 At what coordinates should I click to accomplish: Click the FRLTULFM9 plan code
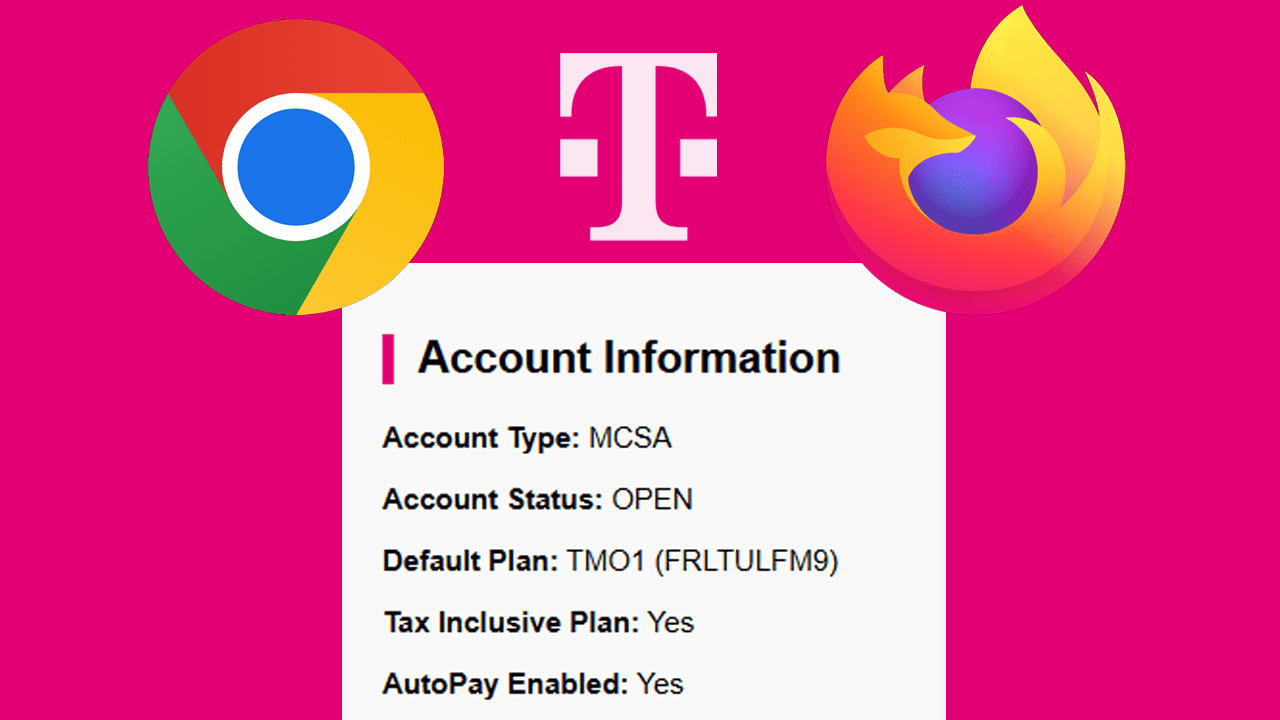click(746, 561)
